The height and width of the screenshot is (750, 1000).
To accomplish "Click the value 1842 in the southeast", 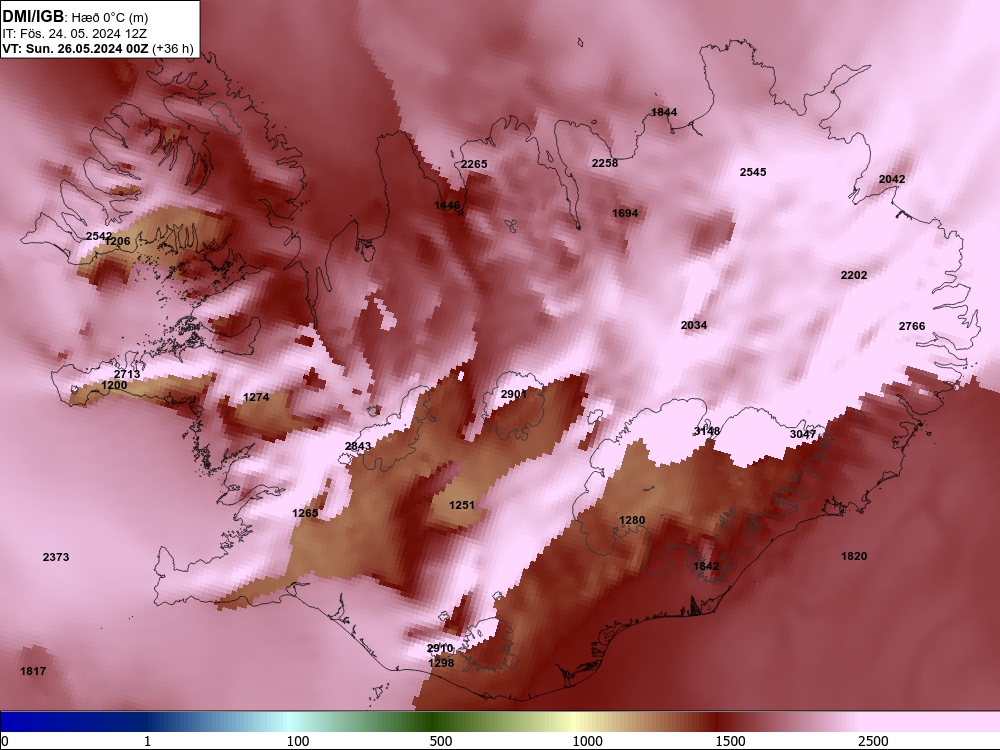I will click(706, 566).
